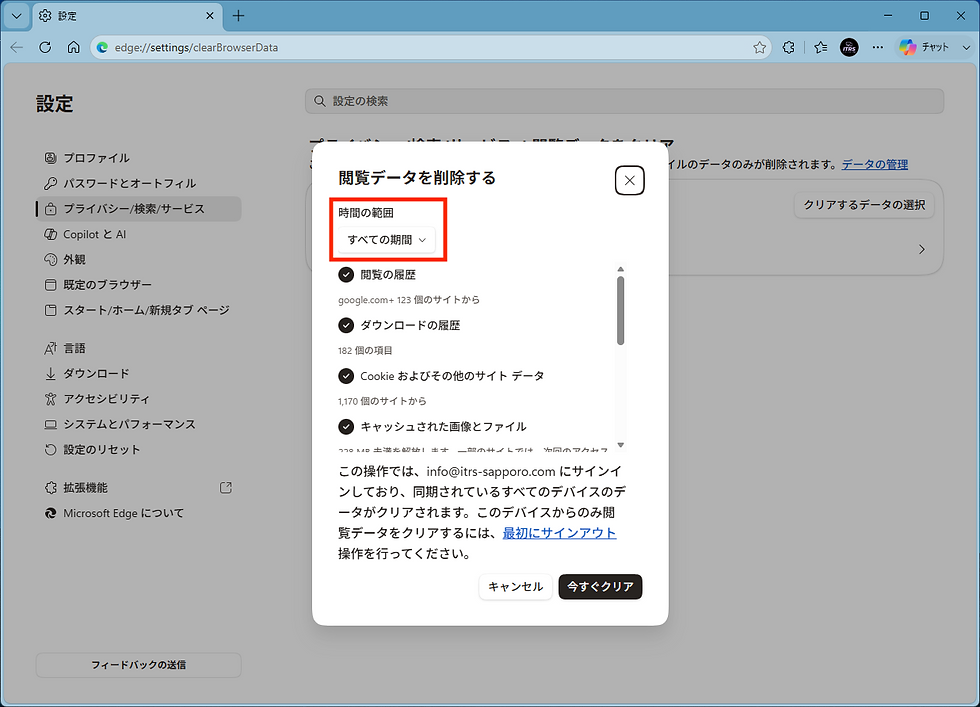Open パスワードとオートフィル settings section
Viewport: 980px width, 707px height.
pos(139,183)
